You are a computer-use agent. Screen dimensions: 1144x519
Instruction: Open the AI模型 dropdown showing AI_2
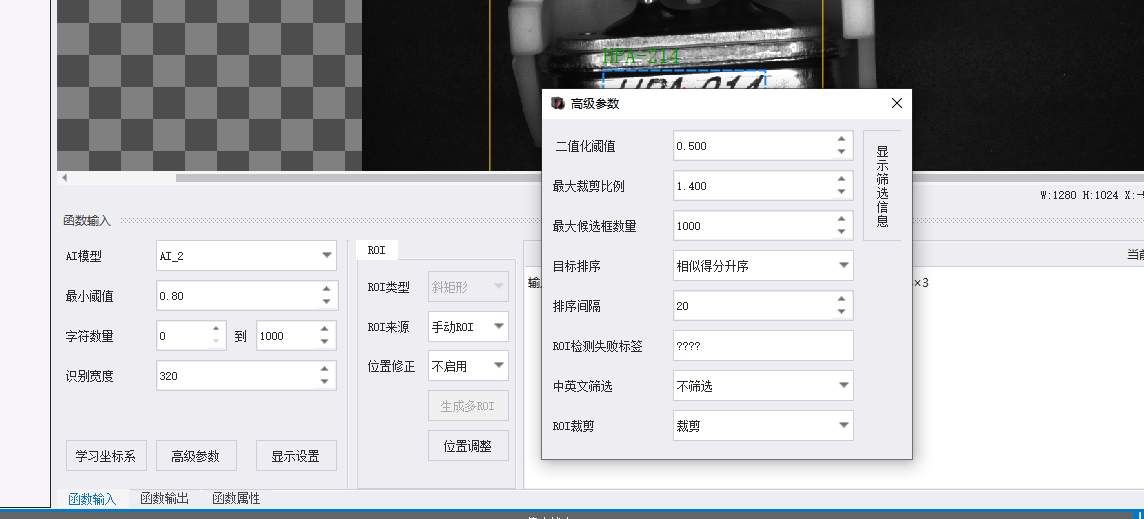[247, 255]
